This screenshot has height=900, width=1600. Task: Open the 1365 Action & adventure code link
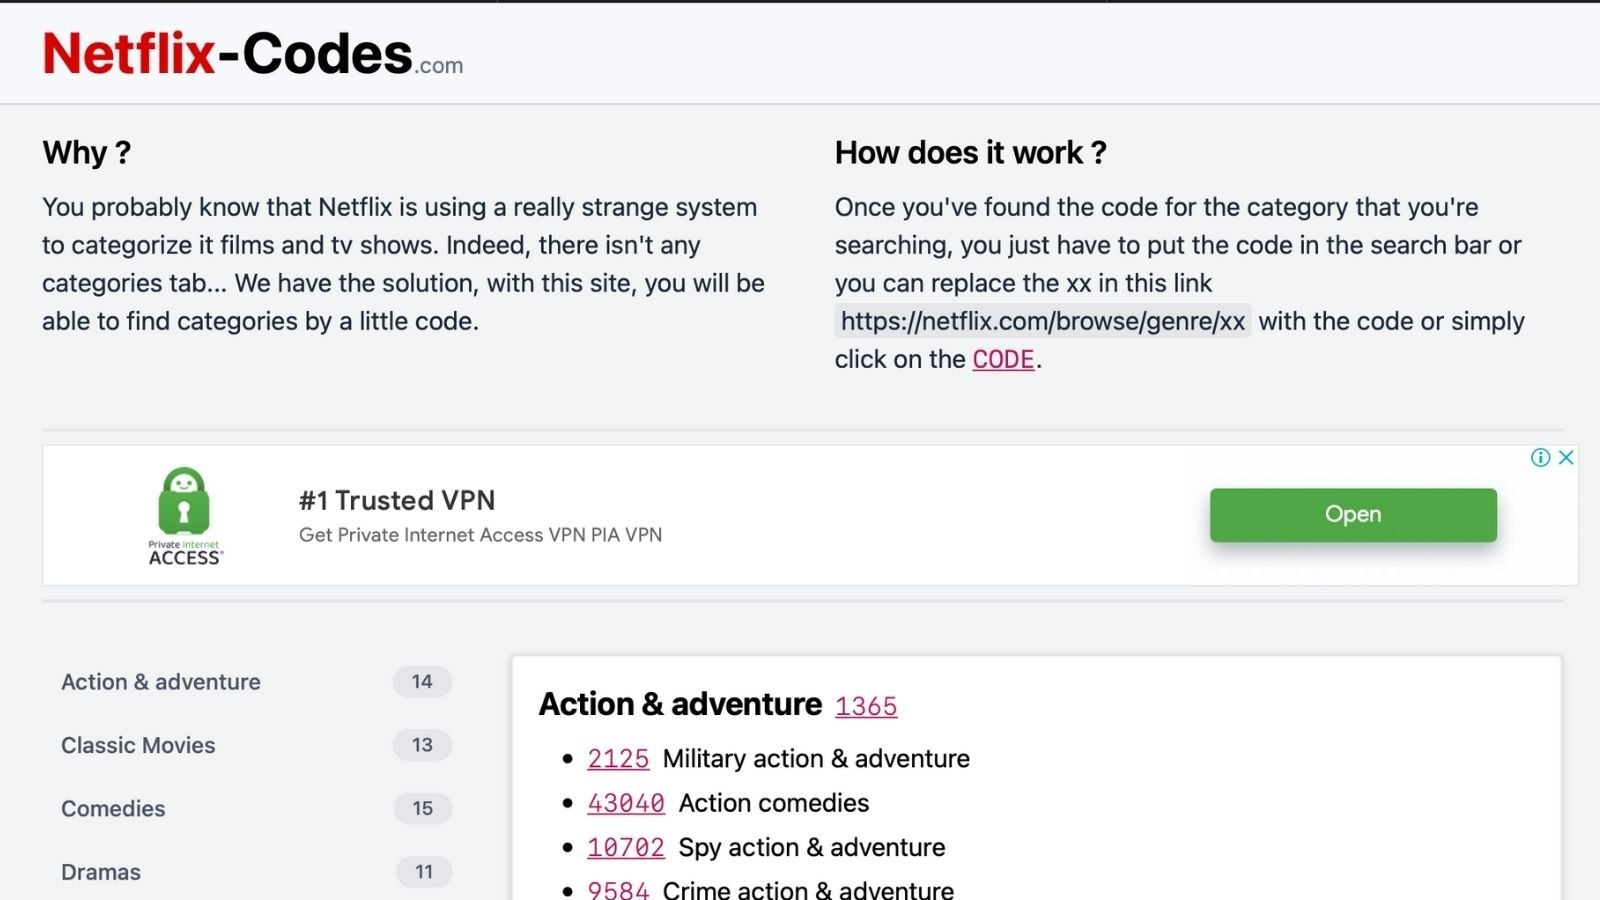pyautogui.click(x=866, y=706)
